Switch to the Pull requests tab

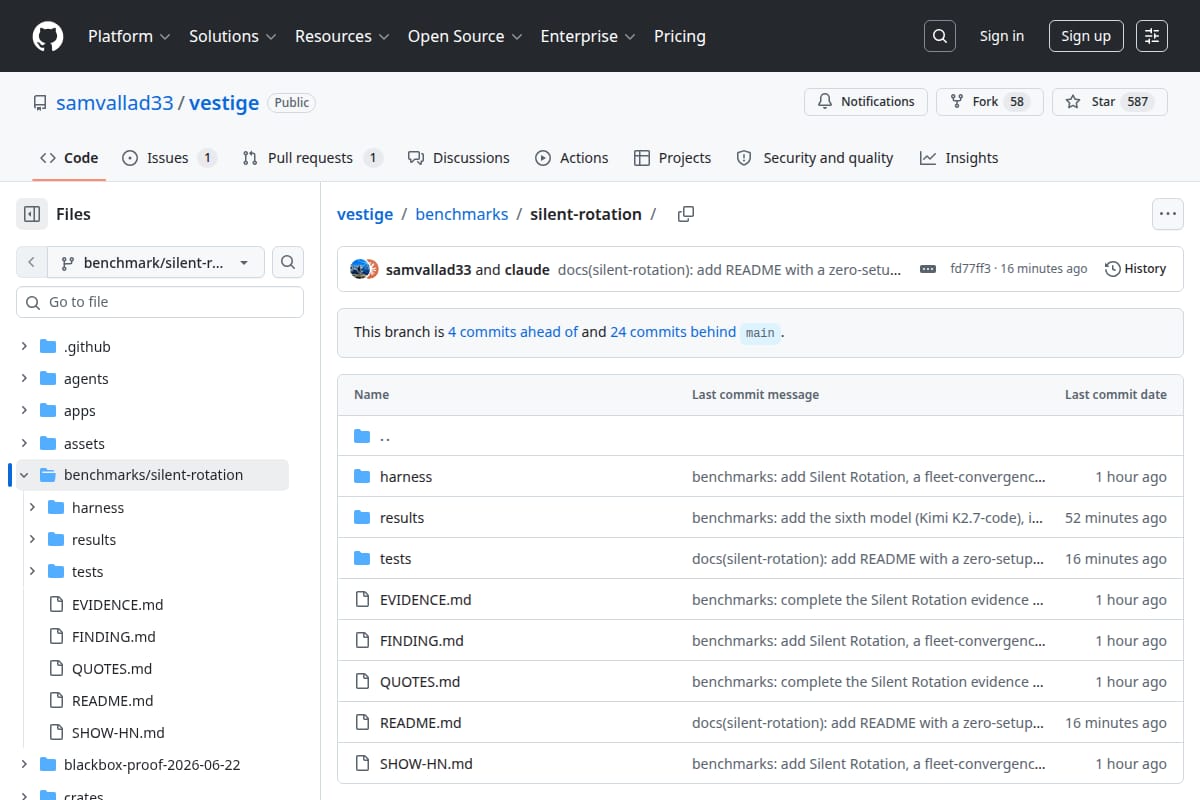pyautogui.click(x=312, y=158)
